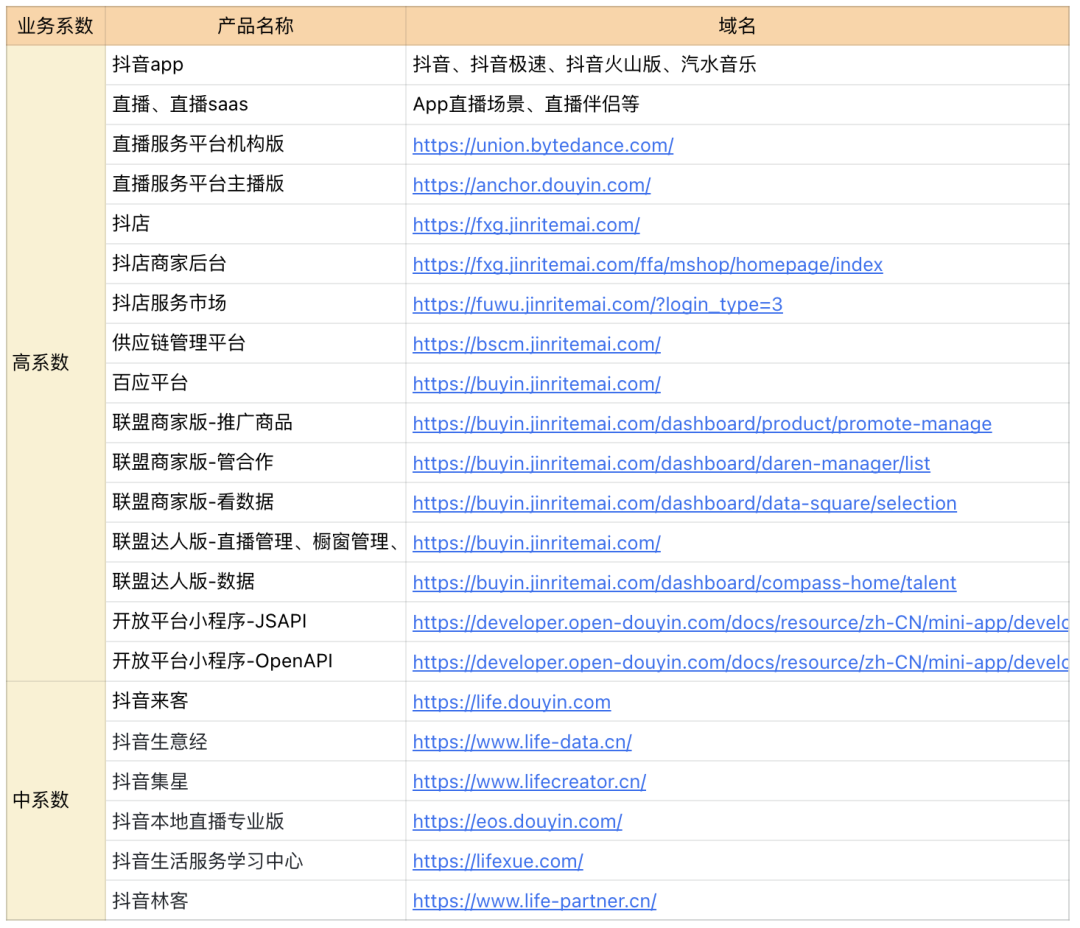Select the 抖音app product cell
Image resolution: width=1080 pixels, height=928 pixels.
(256, 65)
